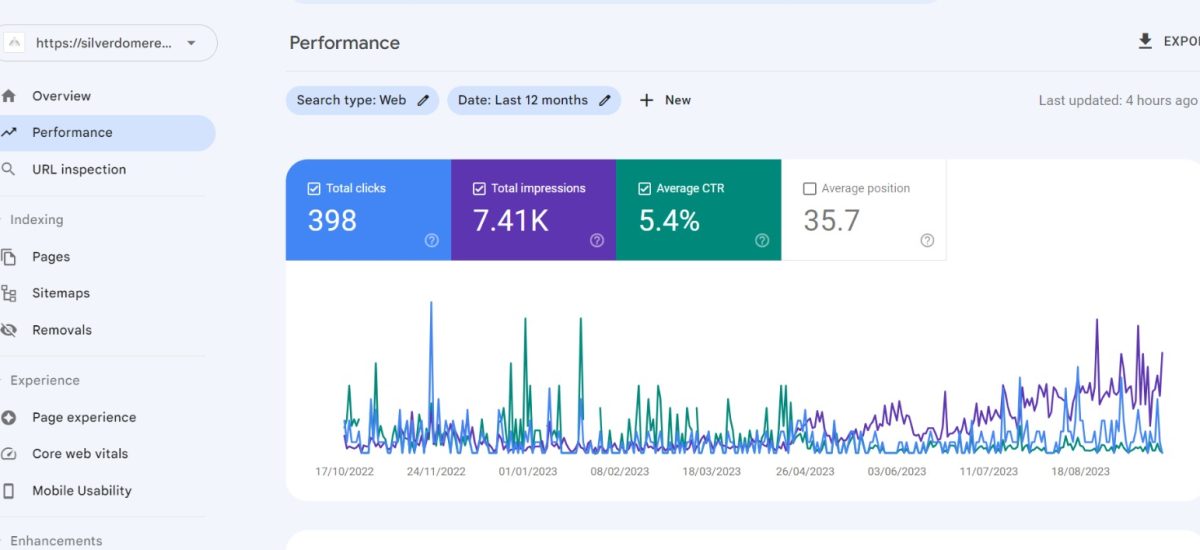
Task: Collapse the Experience section
Action: point(44,380)
